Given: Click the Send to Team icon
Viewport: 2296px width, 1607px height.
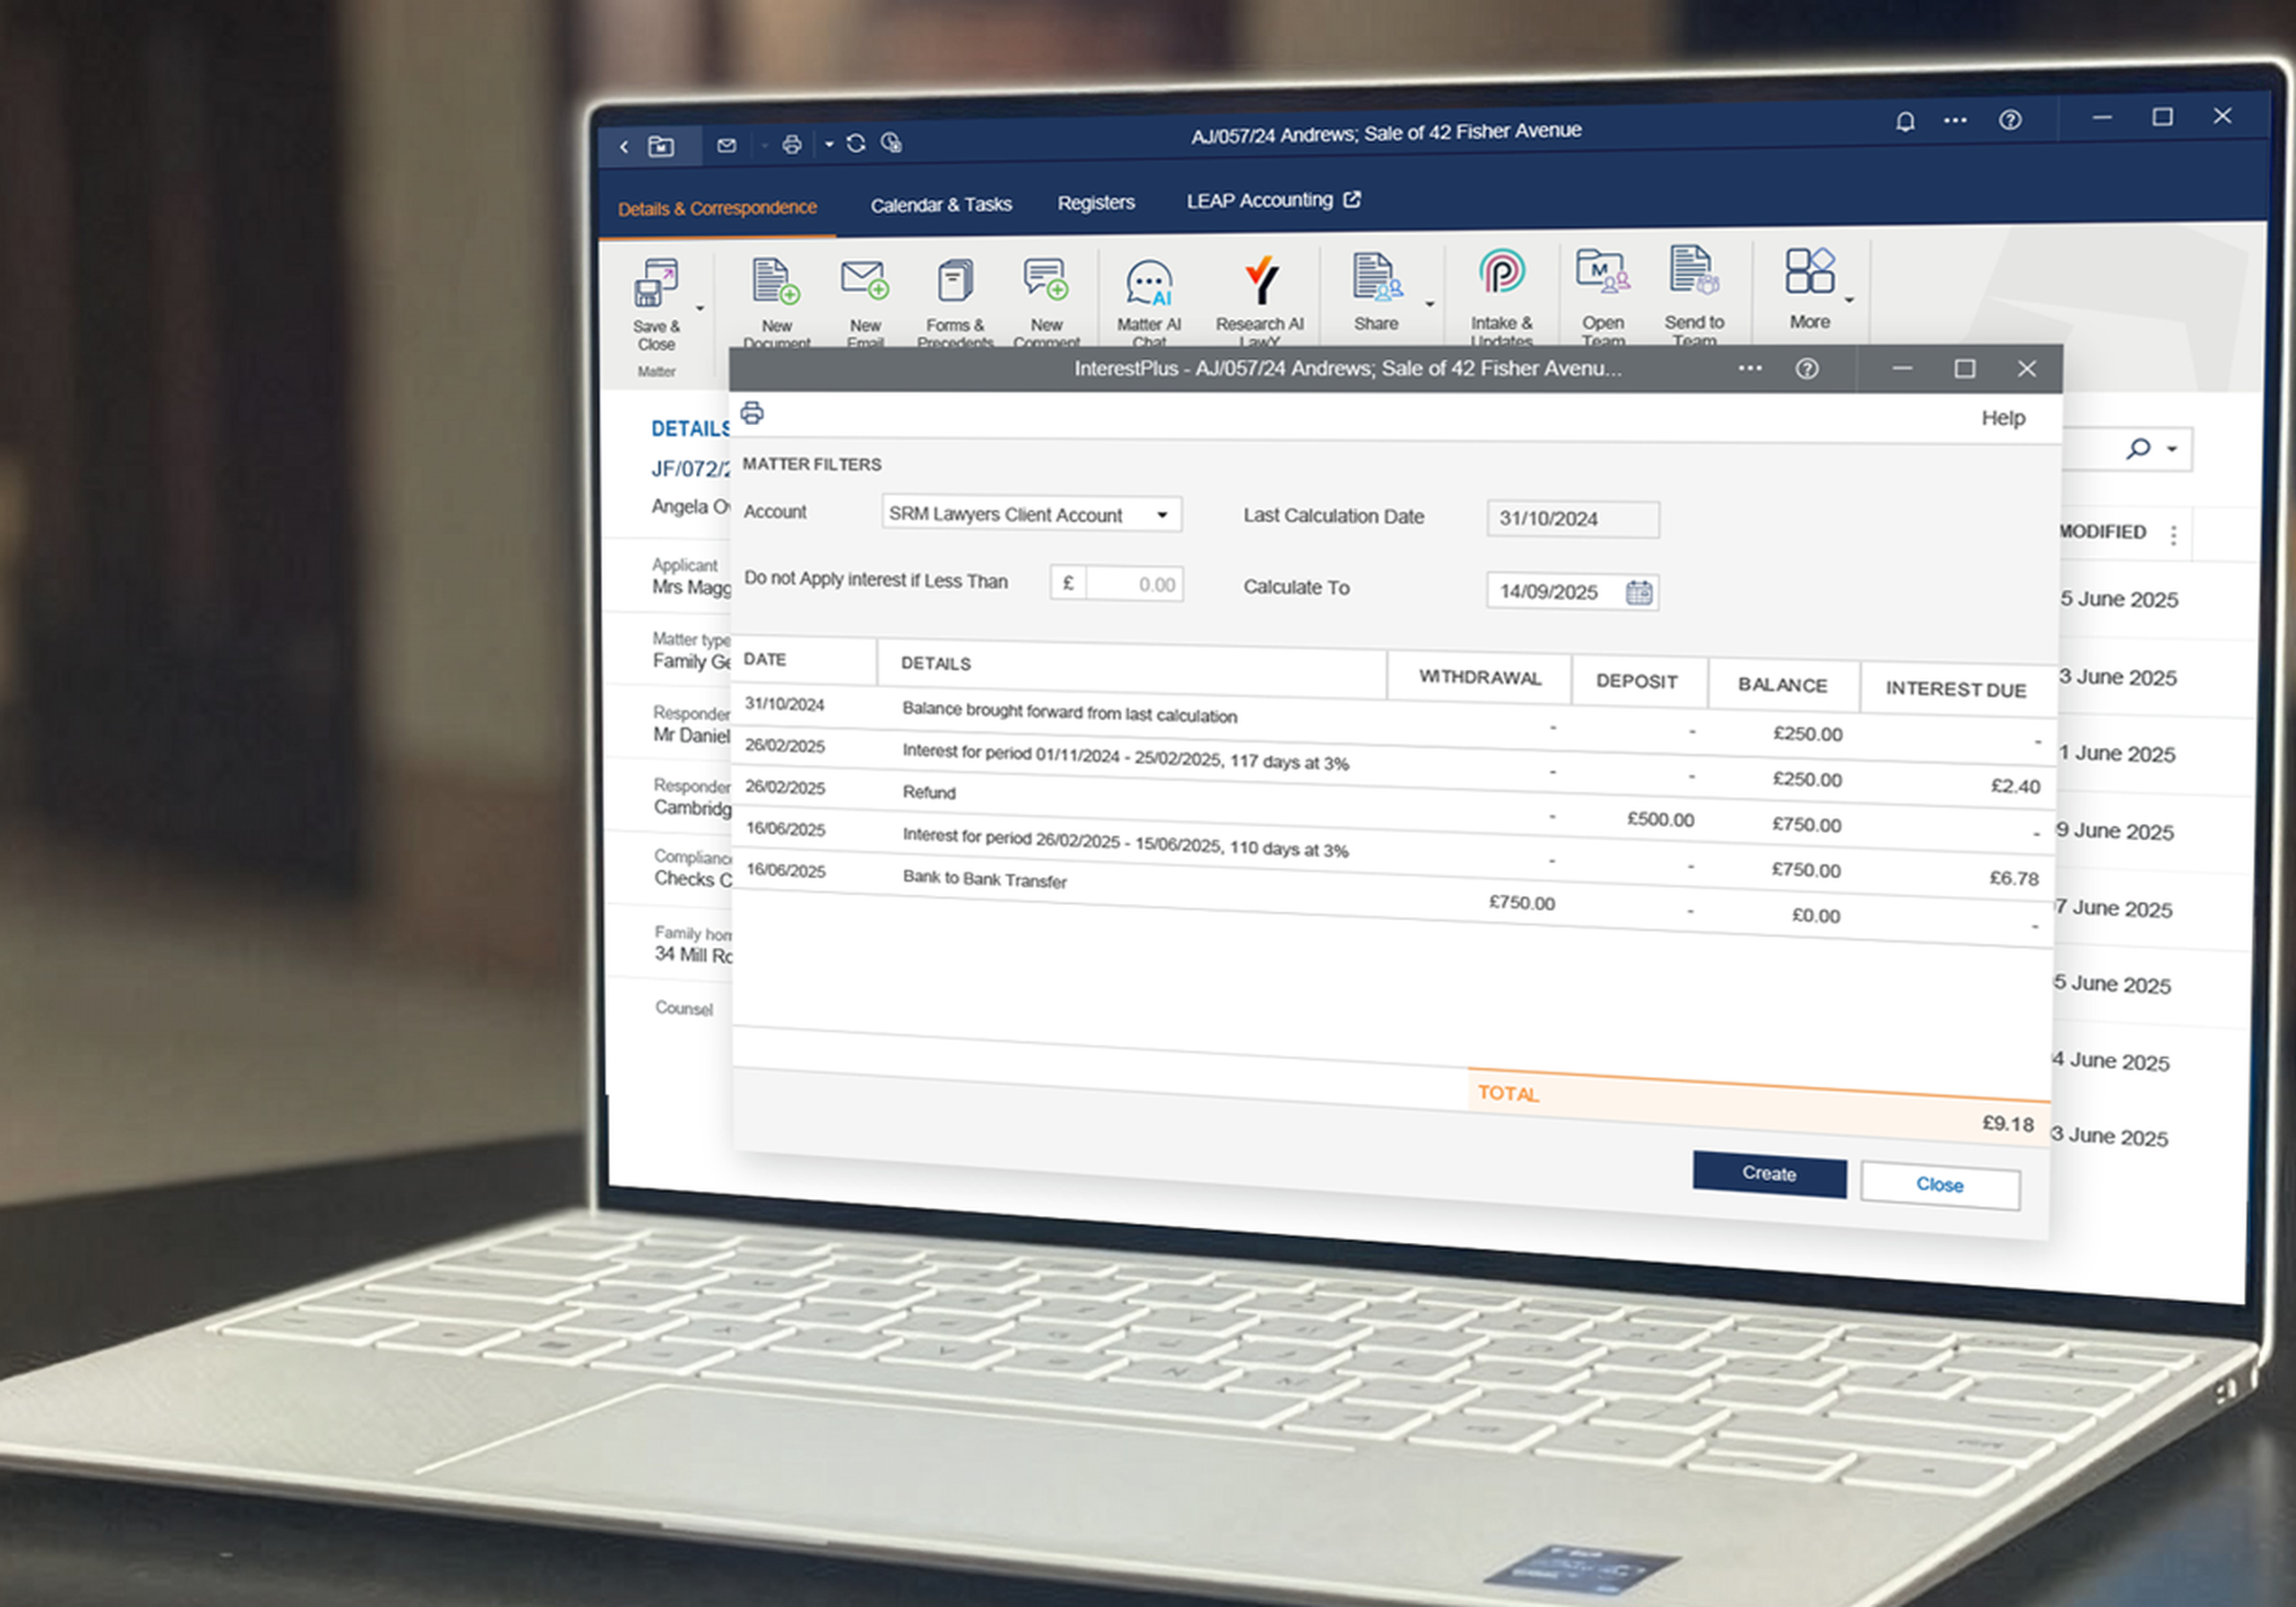Looking at the screenshot, I should click(x=1693, y=272).
